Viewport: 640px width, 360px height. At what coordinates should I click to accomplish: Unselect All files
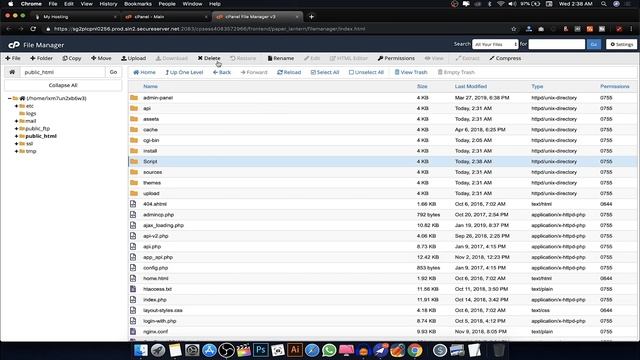(x=367, y=72)
